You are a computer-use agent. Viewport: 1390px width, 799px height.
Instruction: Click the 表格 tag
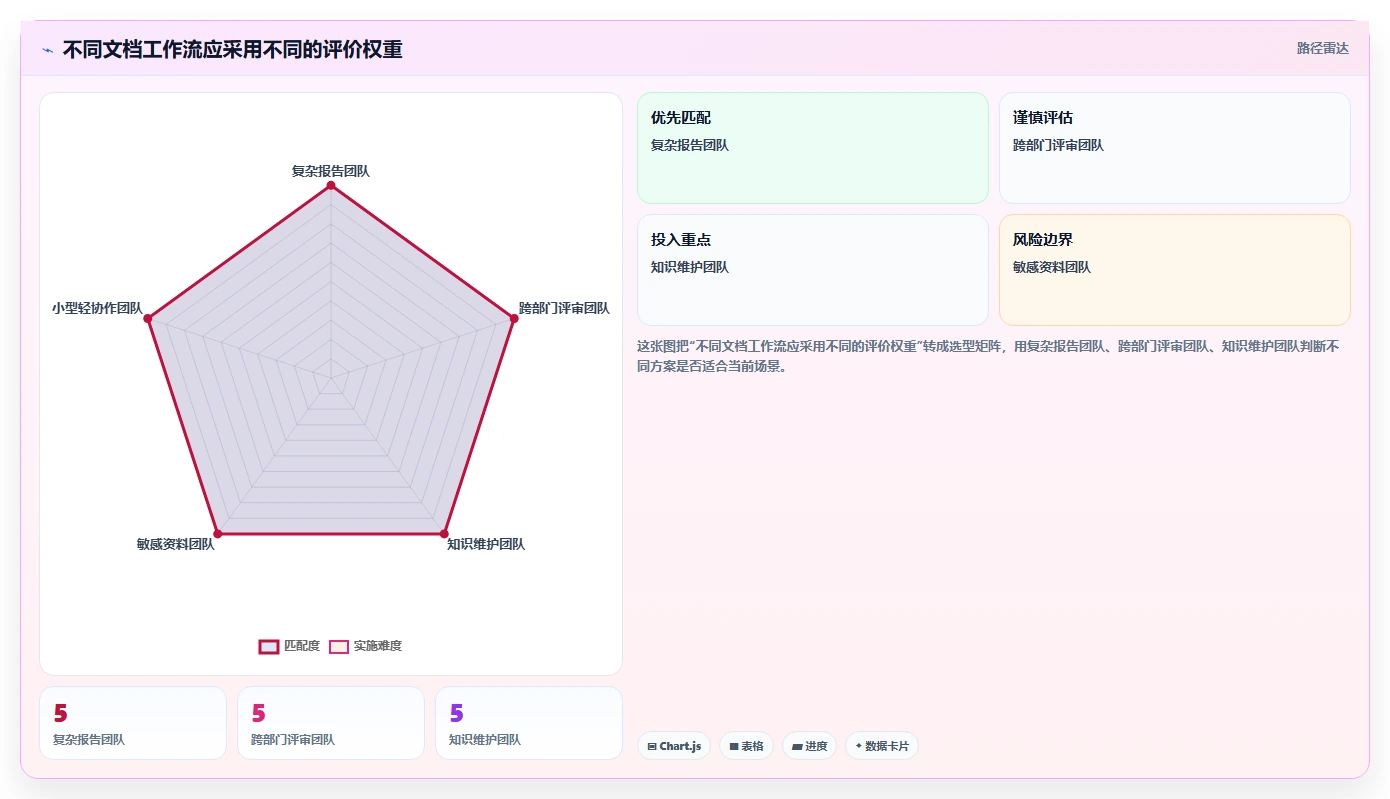tap(746, 746)
